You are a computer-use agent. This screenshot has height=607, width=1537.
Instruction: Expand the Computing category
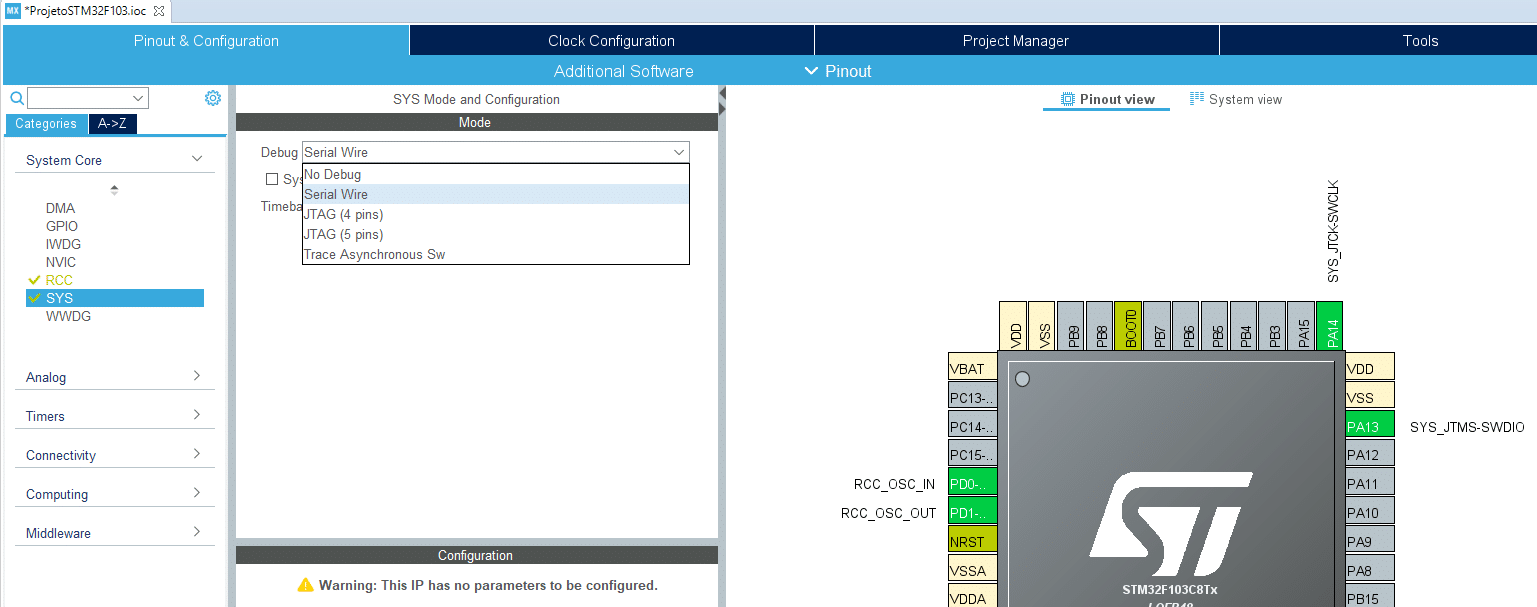pyautogui.click(x=197, y=493)
